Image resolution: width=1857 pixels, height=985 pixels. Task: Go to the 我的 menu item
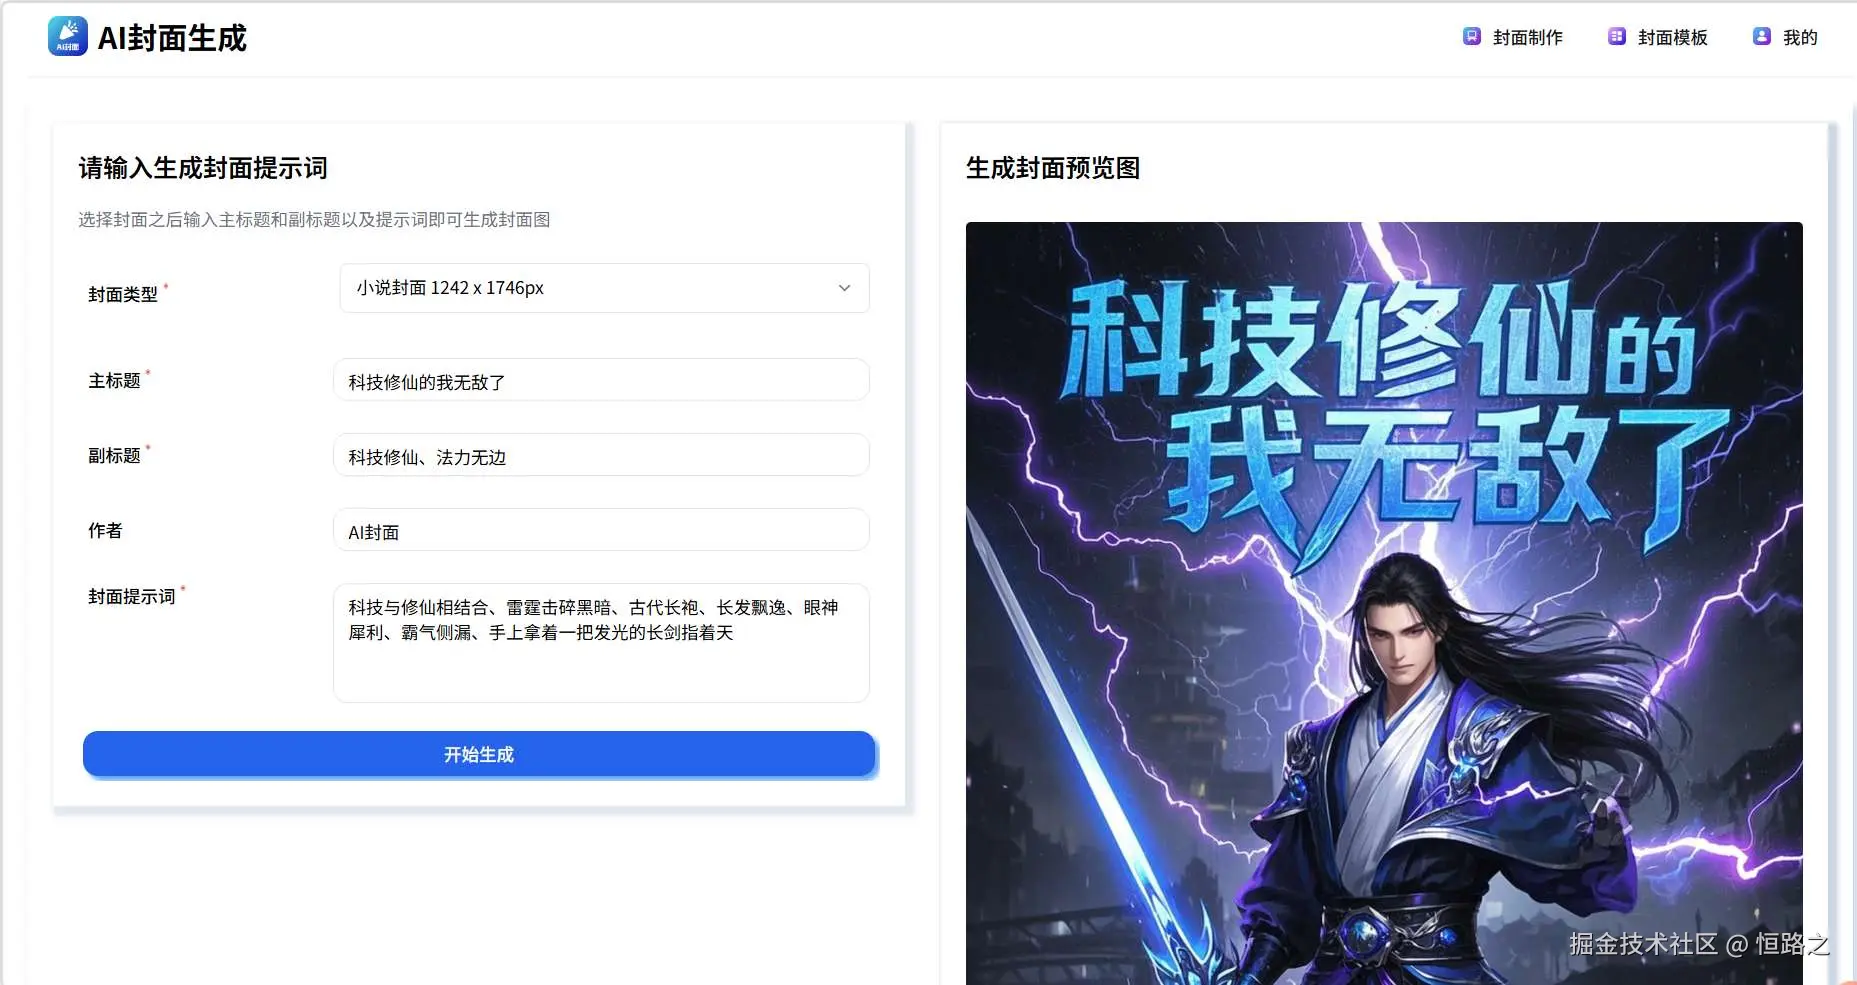click(x=1786, y=37)
